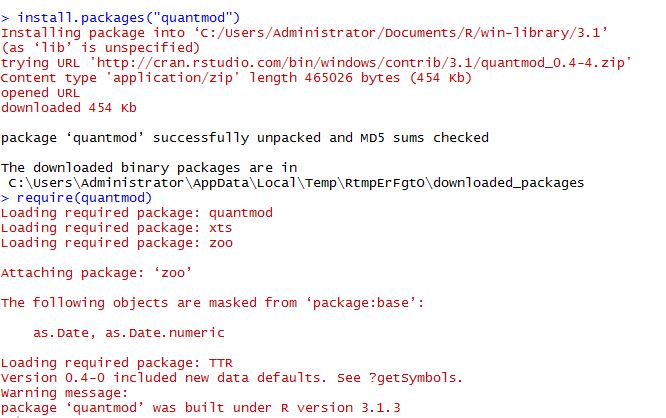Click "Loading required package: TTR" message
Screen dimensions: 666x418
[117, 362]
